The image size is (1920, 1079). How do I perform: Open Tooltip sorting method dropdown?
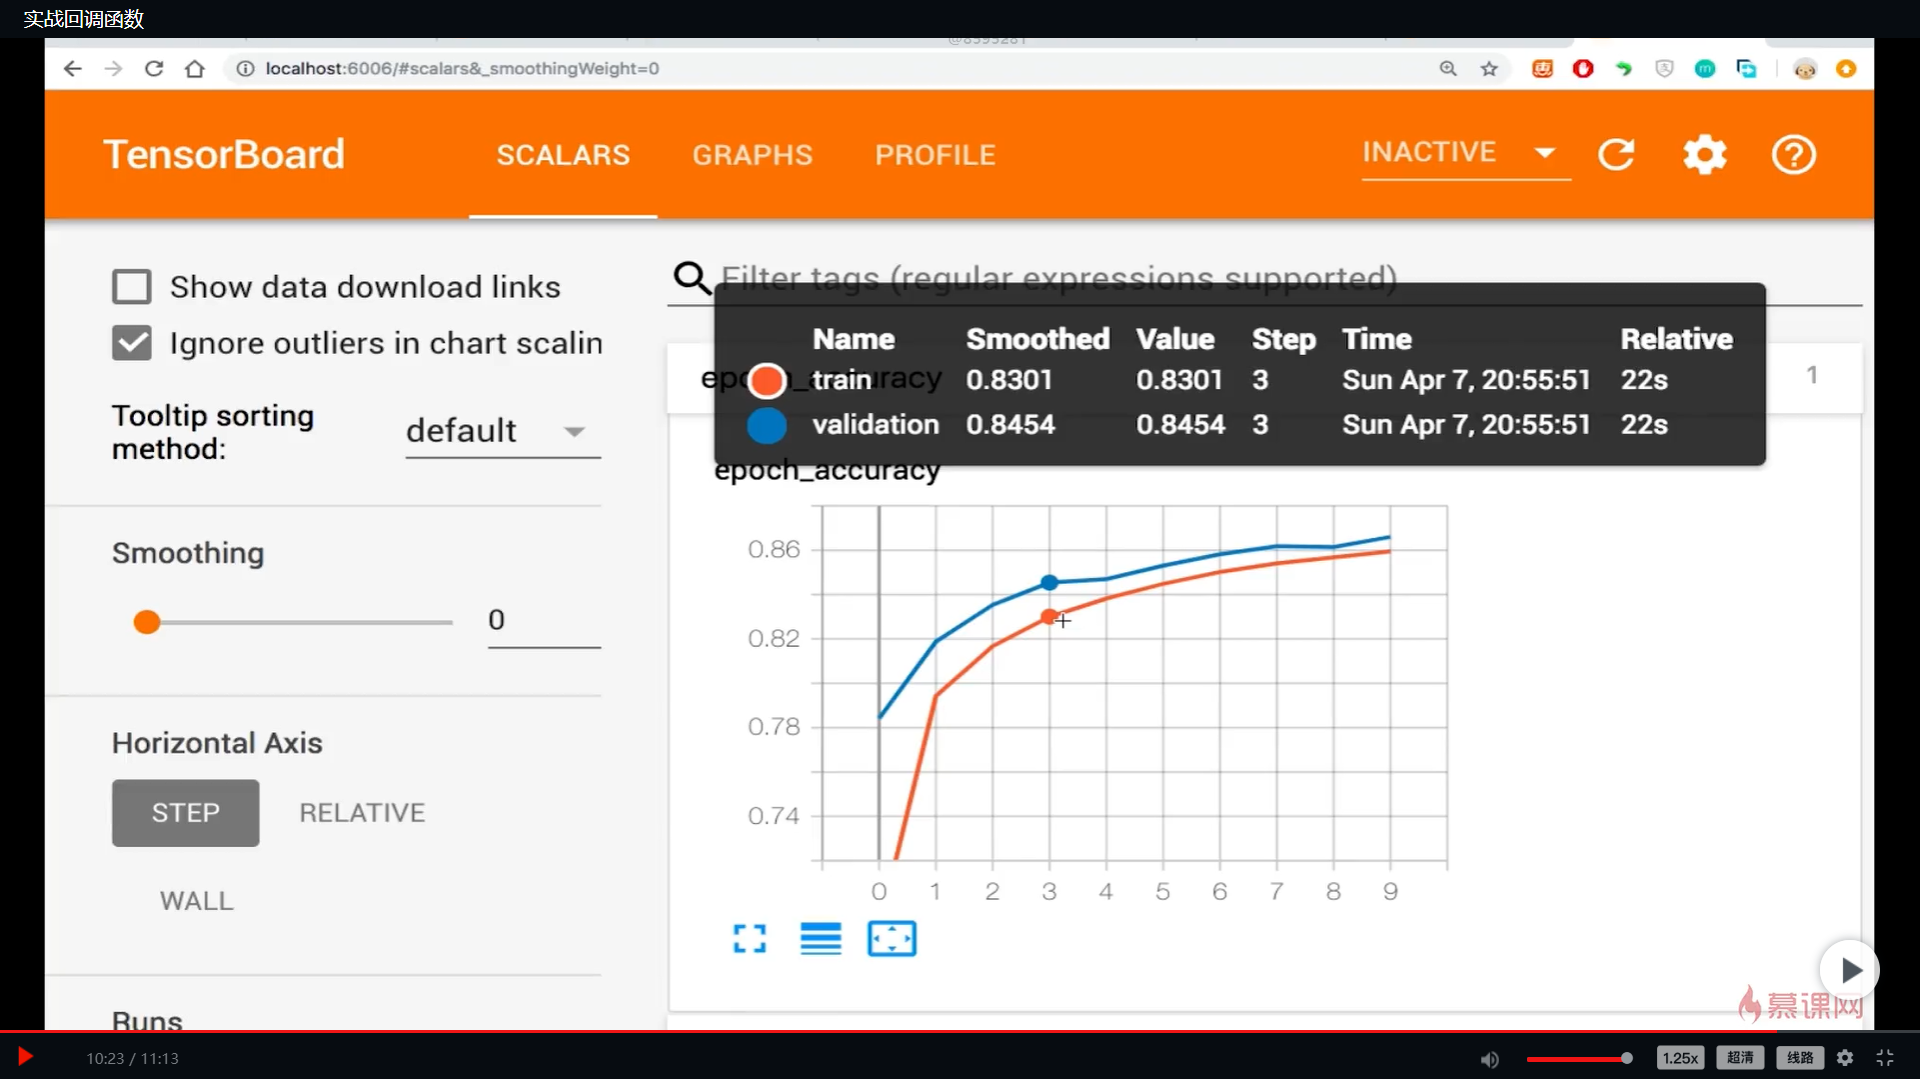pyautogui.click(x=502, y=431)
